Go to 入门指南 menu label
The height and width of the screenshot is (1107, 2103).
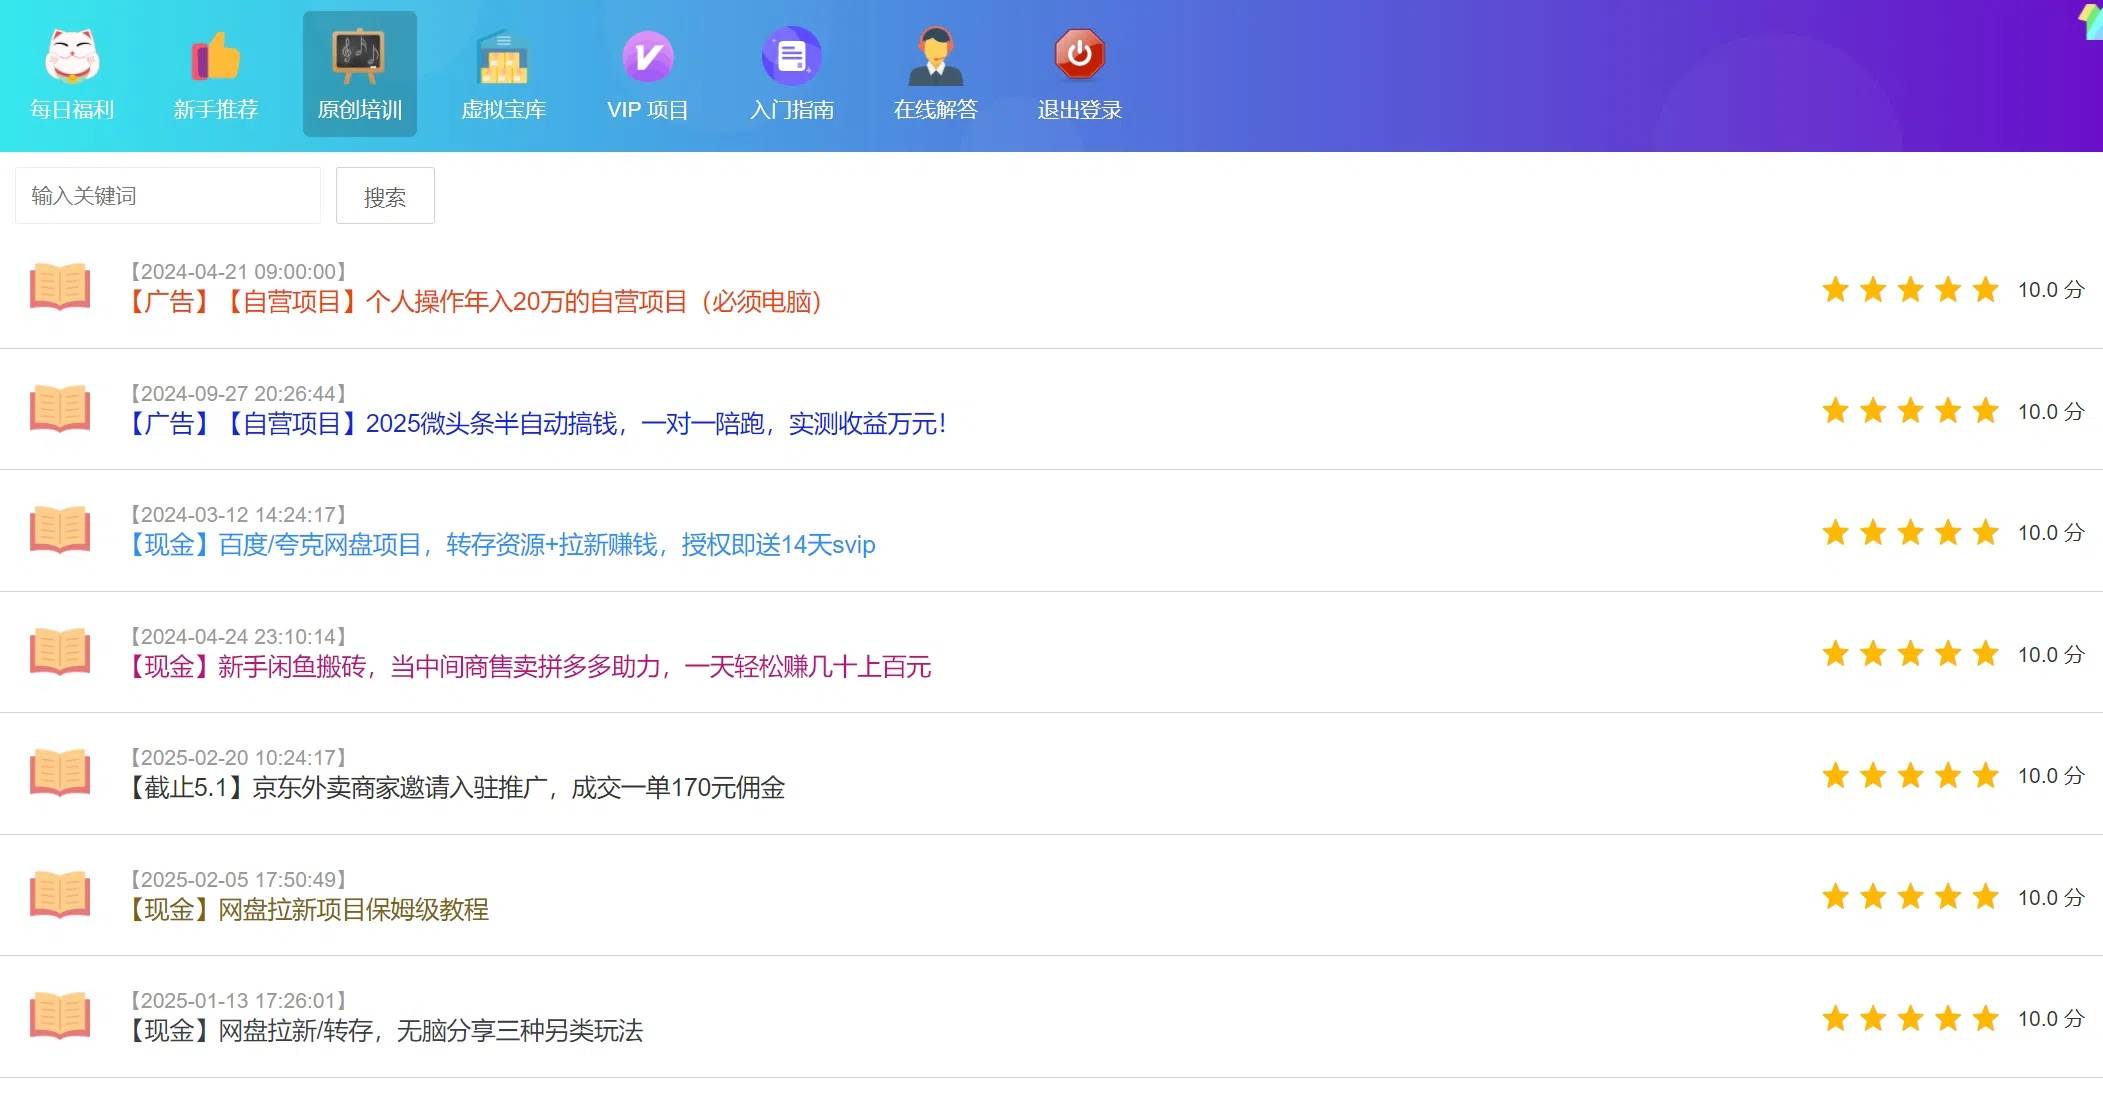tap(792, 110)
